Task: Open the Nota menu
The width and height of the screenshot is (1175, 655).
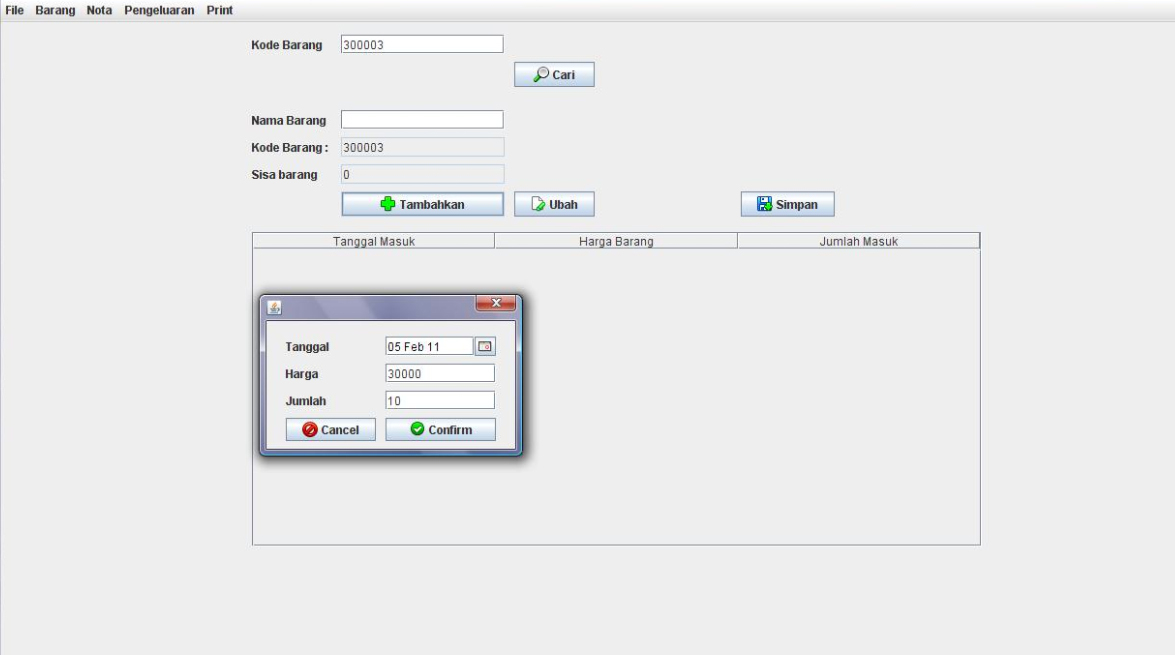Action: tap(99, 10)
